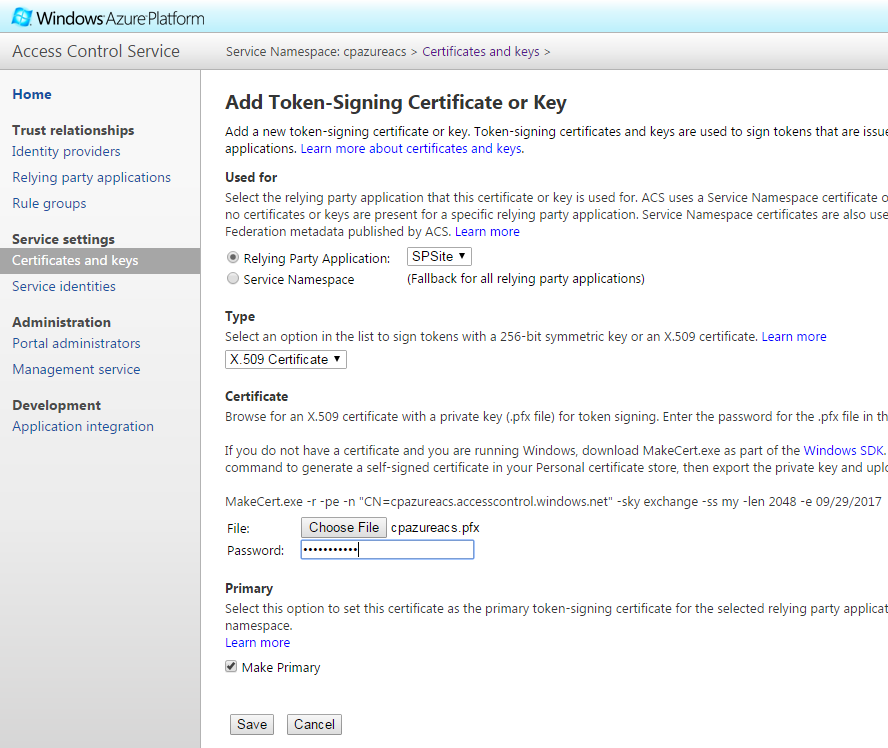Open Management service settings
This screenshot has height=748, width=888.
[76, 369]
